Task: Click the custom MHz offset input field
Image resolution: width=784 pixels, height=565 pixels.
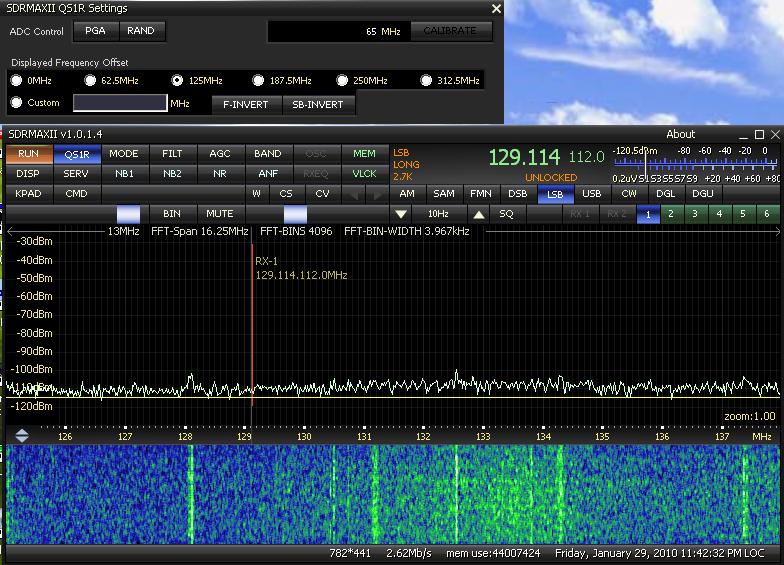Action: tap(120, 103)
